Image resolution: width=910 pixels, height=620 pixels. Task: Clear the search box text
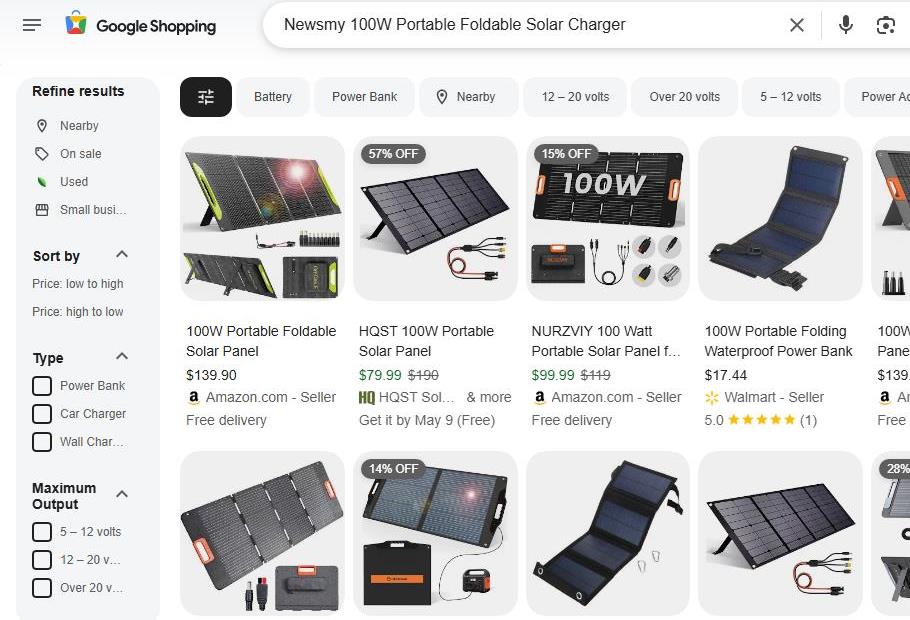pyautogui.click(x=797, y=25)
